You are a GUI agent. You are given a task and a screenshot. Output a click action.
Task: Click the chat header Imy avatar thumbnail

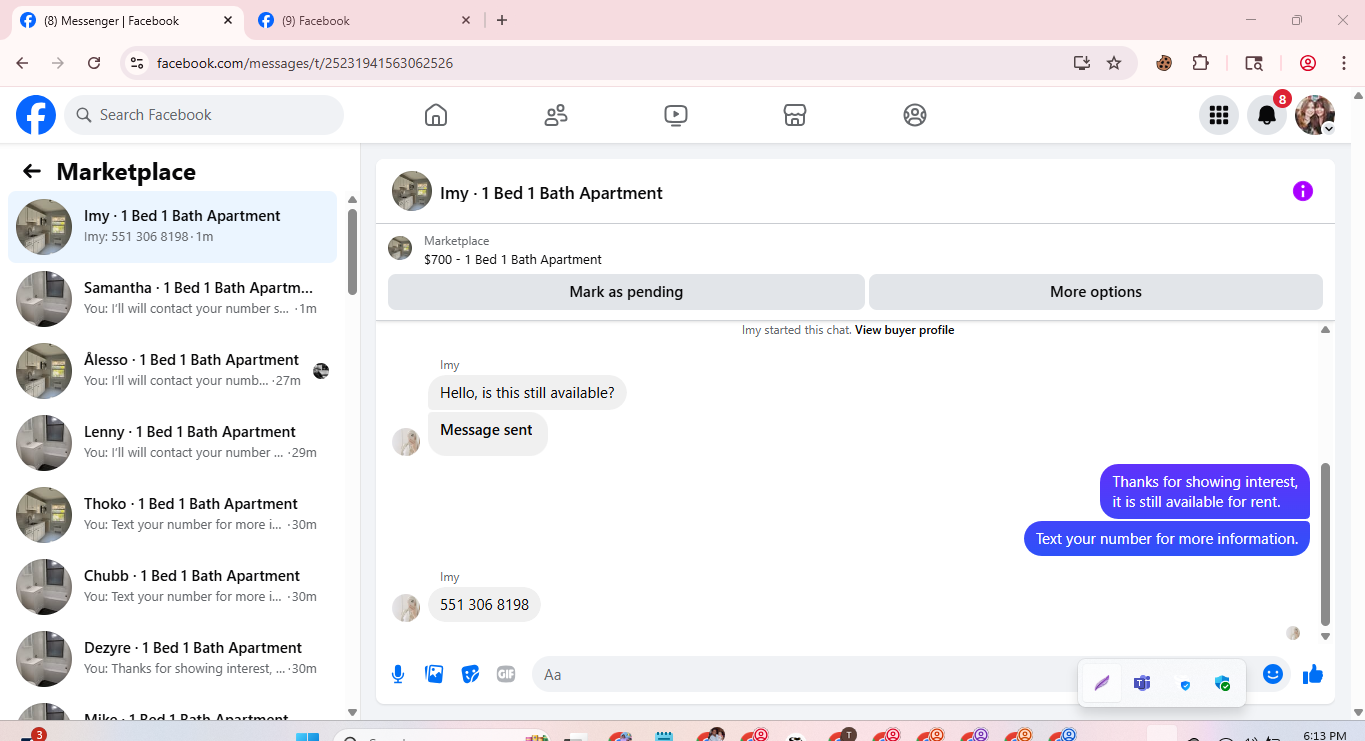(x=412, y=191)
